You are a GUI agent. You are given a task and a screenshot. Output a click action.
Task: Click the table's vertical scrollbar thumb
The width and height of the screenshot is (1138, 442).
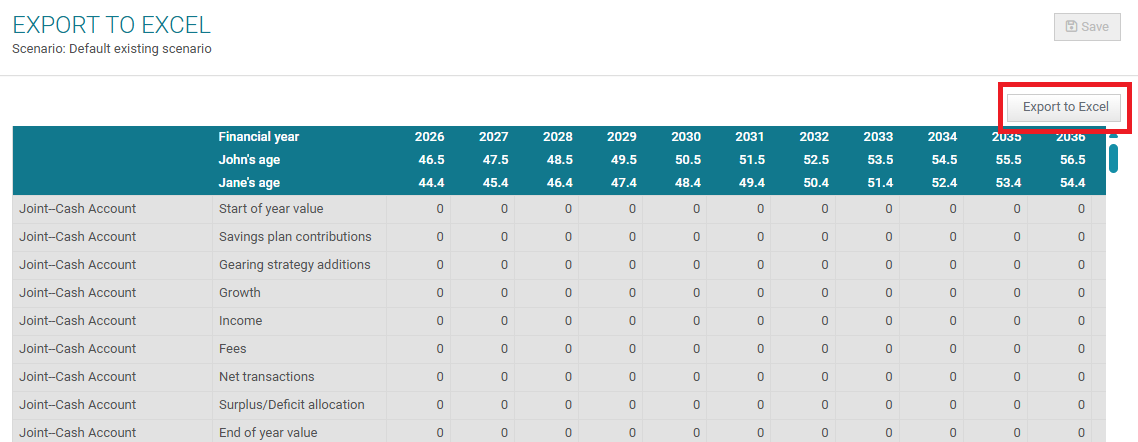click(x=1113, y=158)
